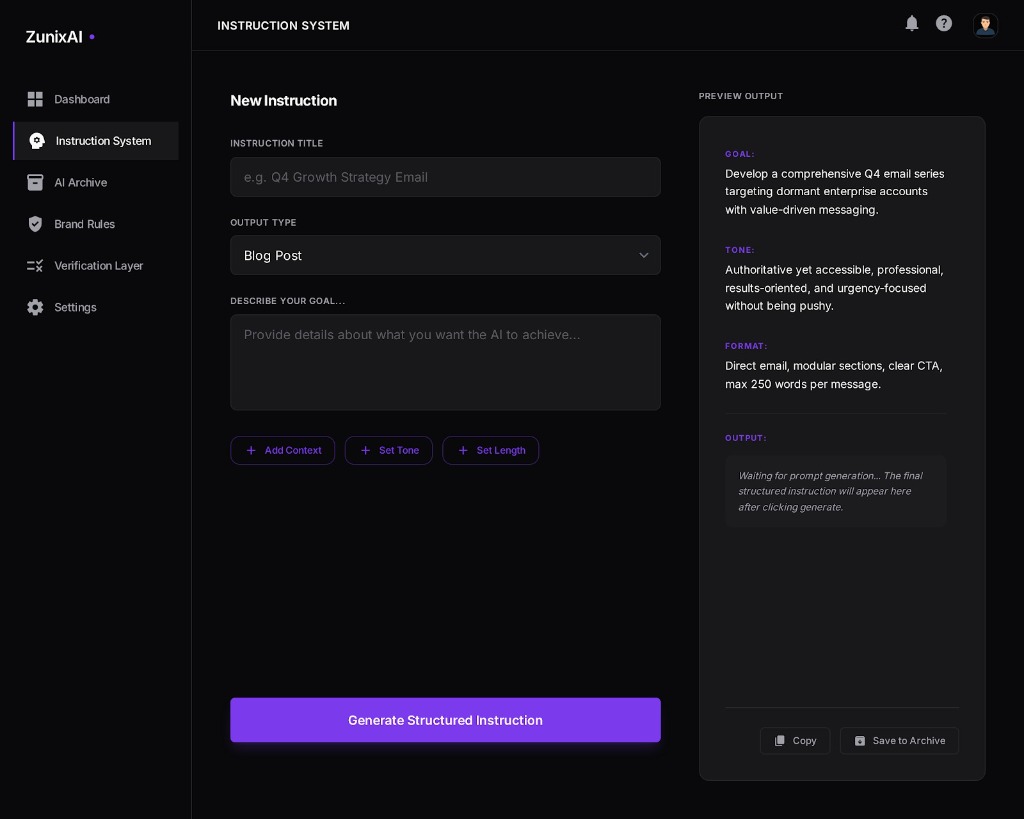1024x819 pixels.
Task: Expand the Blog Post chevron arrow
Action: click(645, 255)
